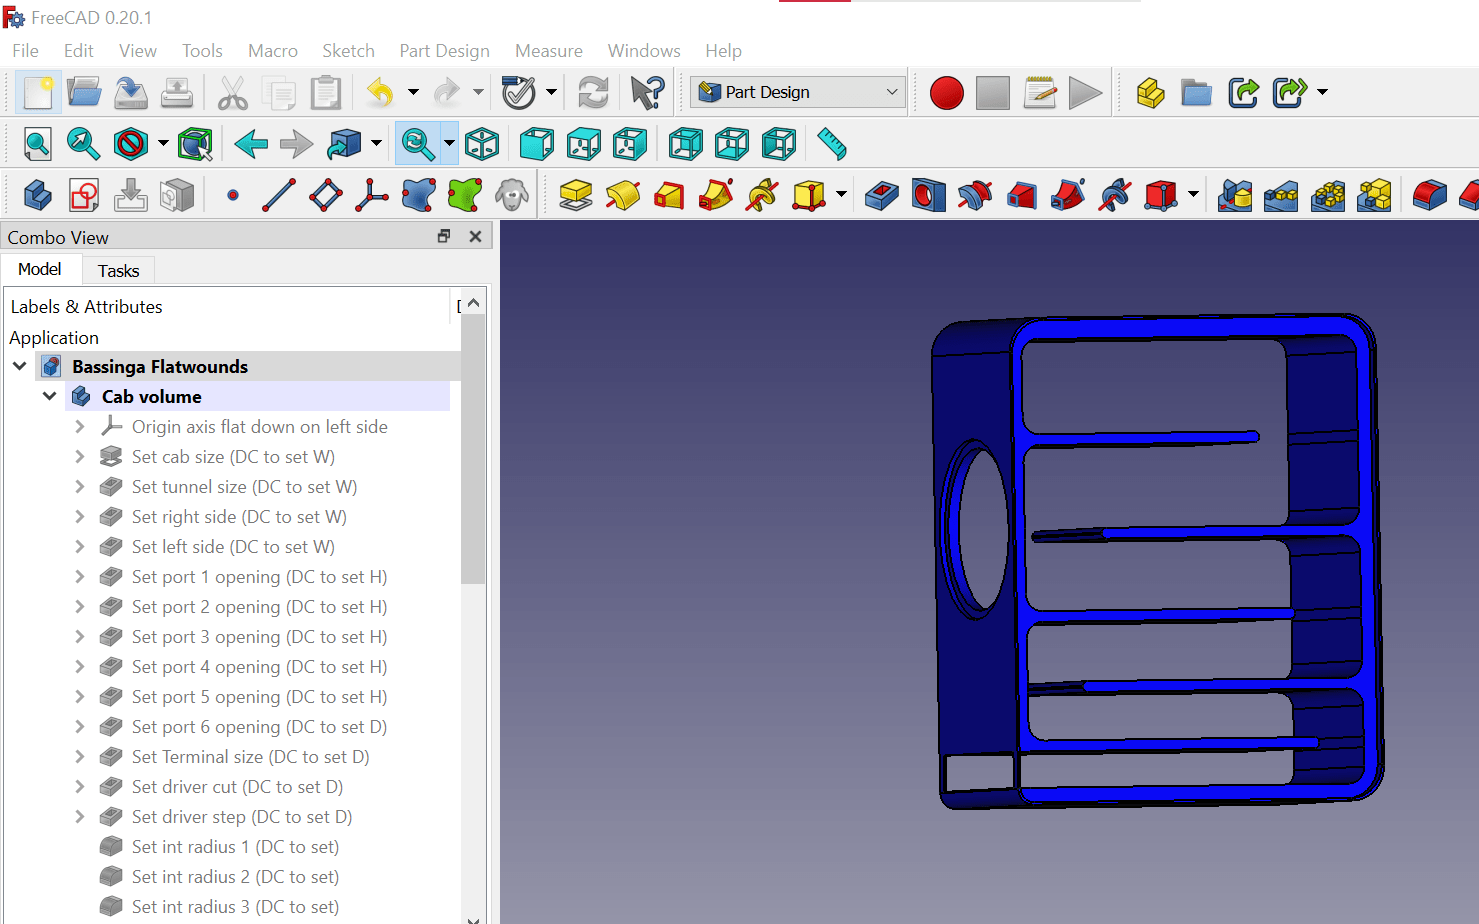Create a datum plane
This screenshot has width=1479, height=924.
(326, 195)
